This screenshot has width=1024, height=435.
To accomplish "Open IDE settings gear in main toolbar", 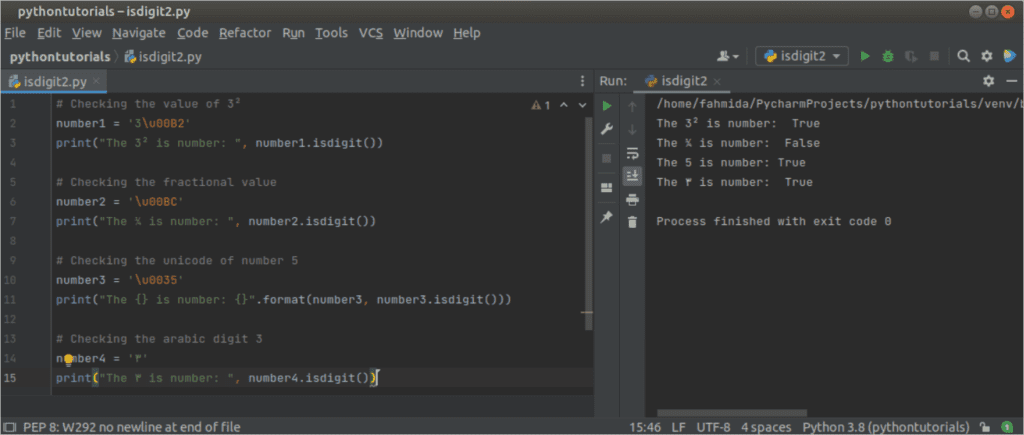I will pyautogui.click(x=987, y=56).
